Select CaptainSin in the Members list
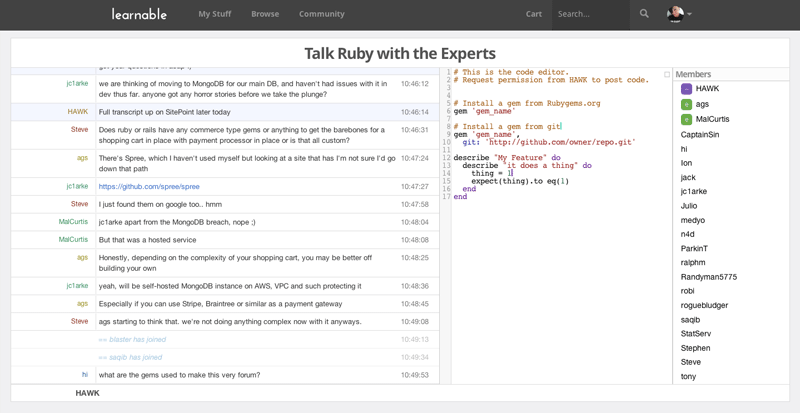This screenshot has width=800, height=413. pyautogui.click(x=700, y=134)
